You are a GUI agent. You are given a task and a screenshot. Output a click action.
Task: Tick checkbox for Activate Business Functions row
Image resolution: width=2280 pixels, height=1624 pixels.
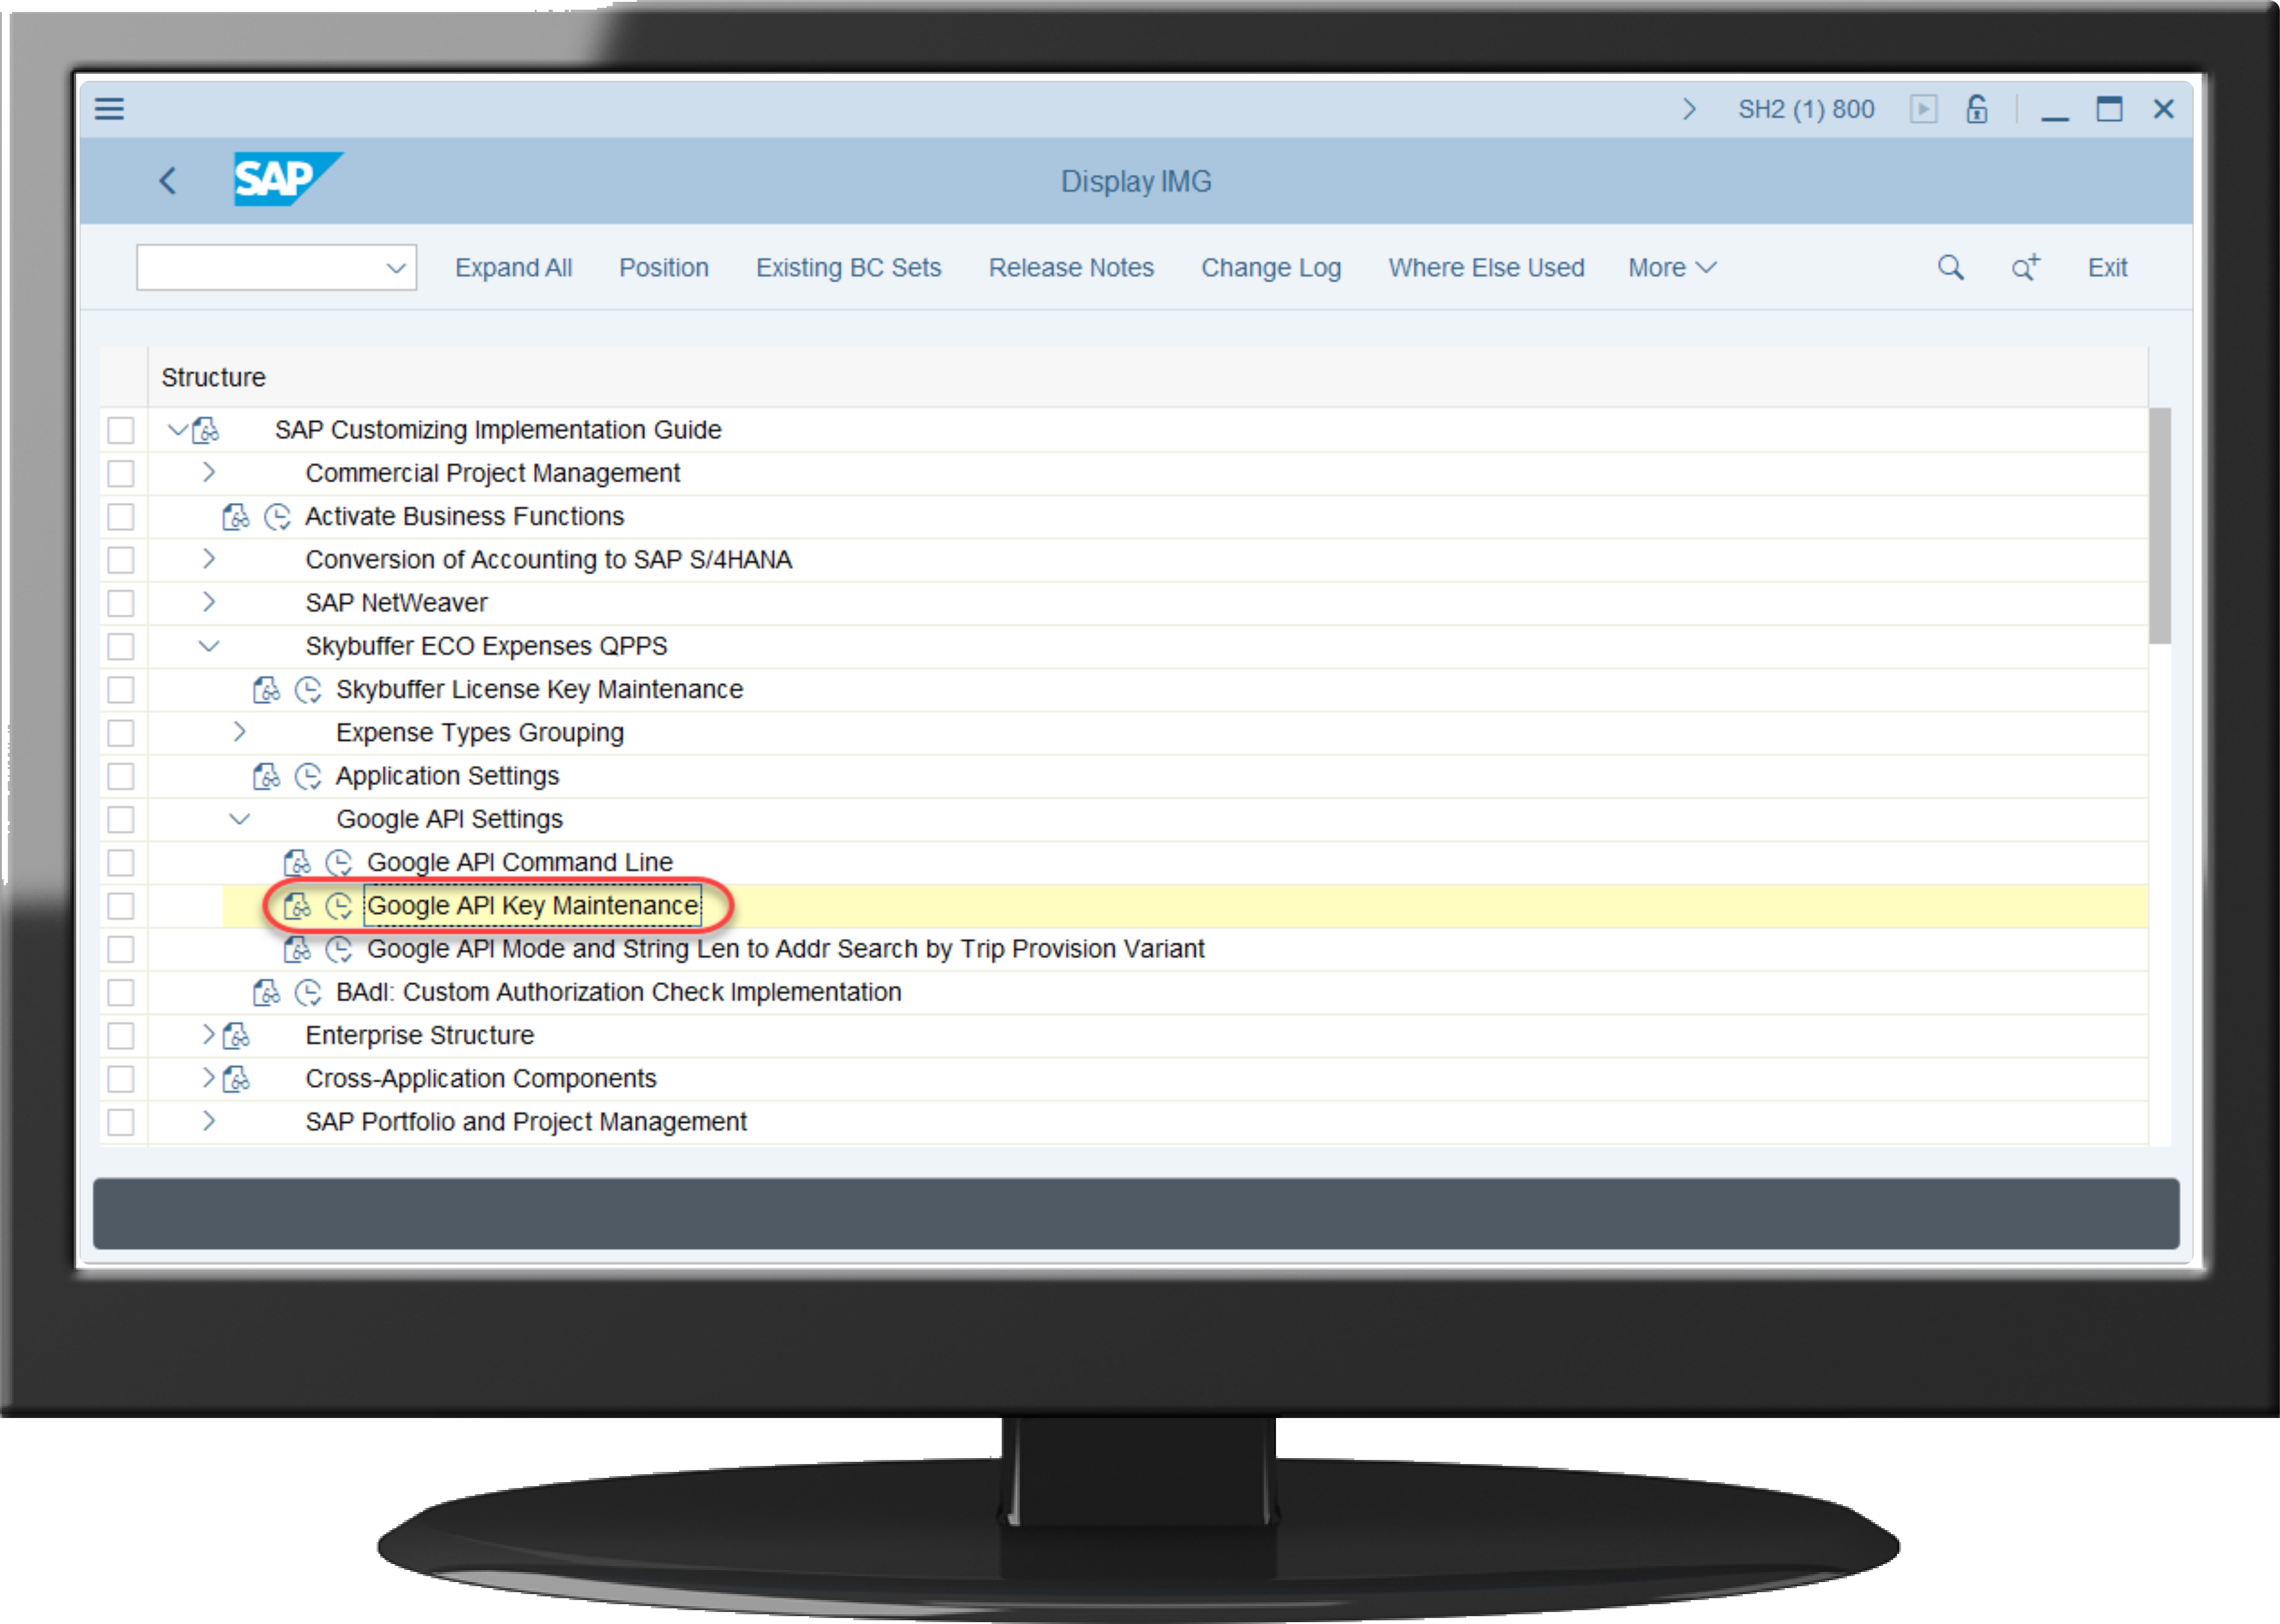click(x=121, y=517)
